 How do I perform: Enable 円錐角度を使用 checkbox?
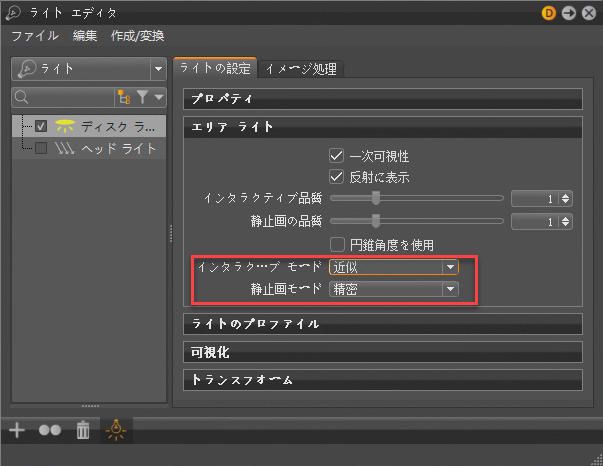[337, 245]
